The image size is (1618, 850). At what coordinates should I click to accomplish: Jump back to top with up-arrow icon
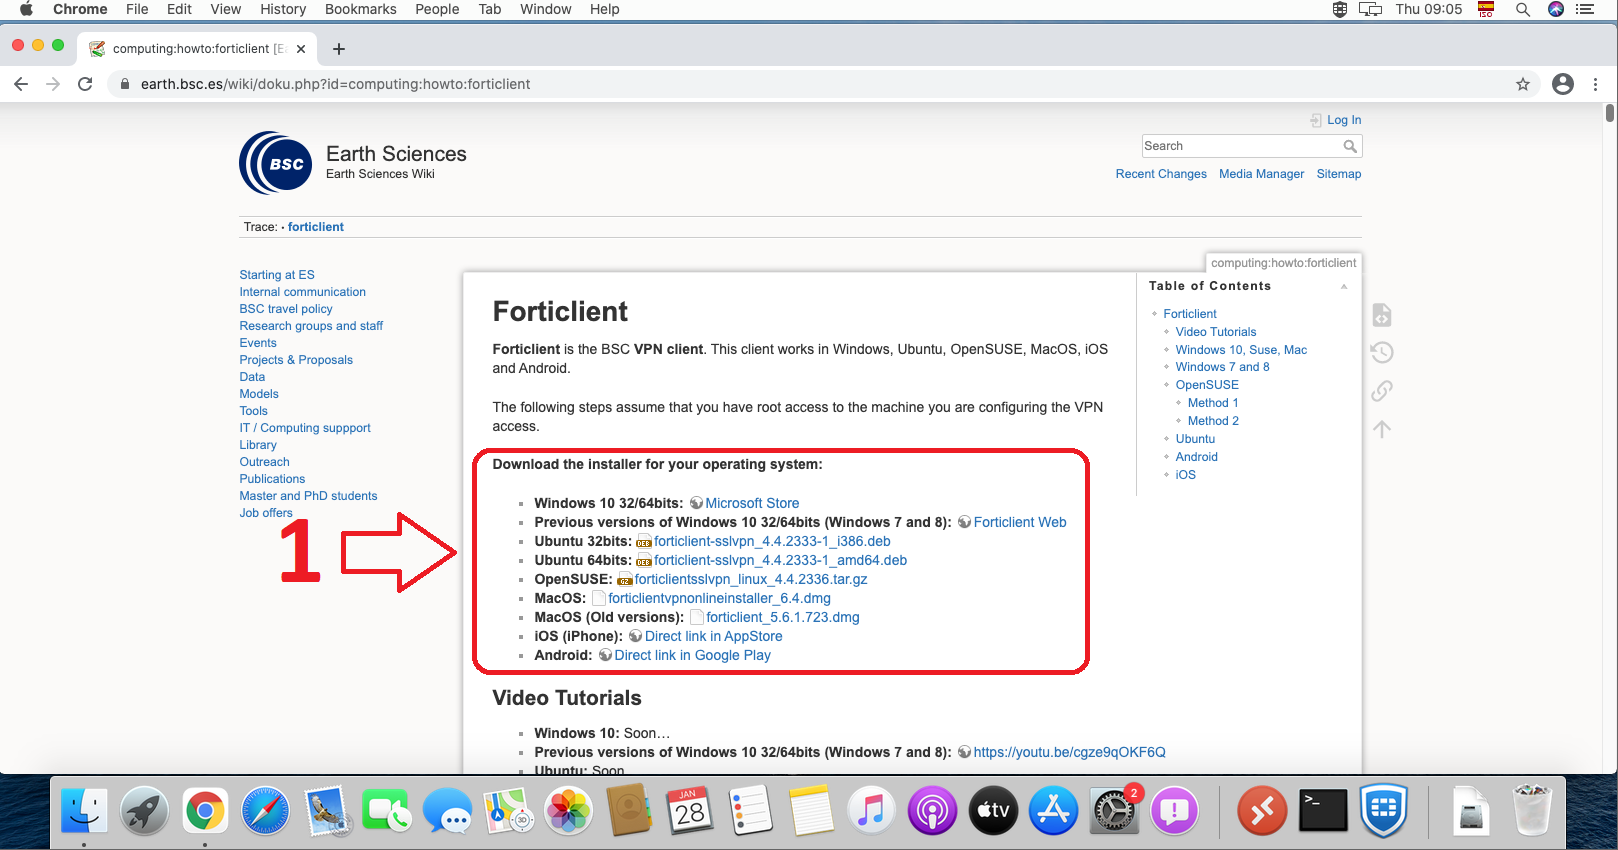[1382, 429]
